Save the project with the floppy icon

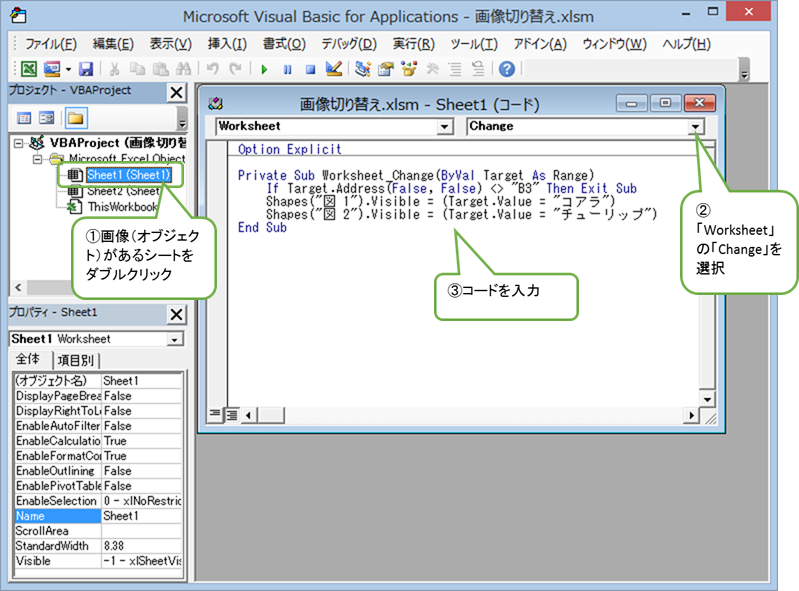[86, 68]
